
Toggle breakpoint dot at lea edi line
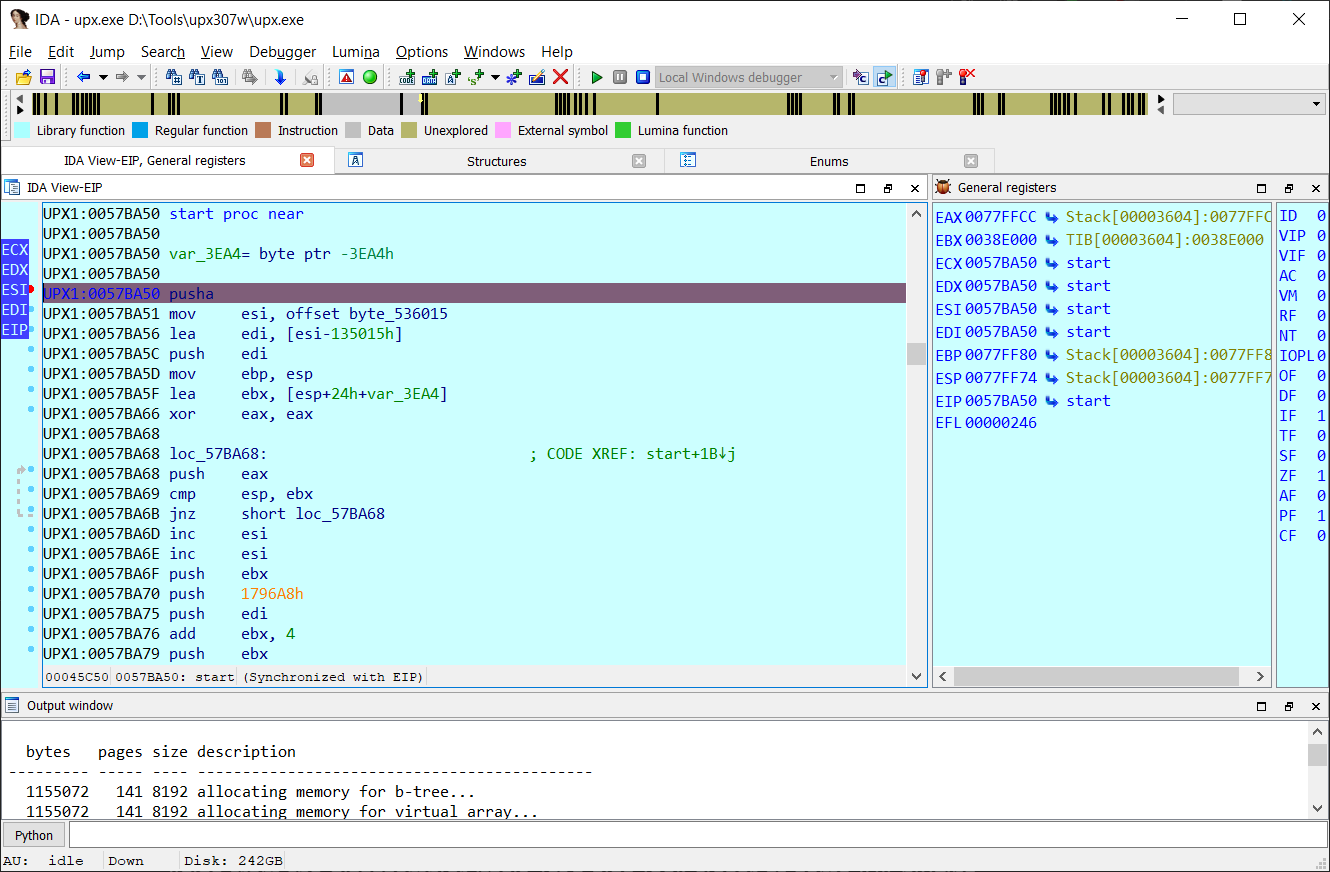(x=32, y=330)
